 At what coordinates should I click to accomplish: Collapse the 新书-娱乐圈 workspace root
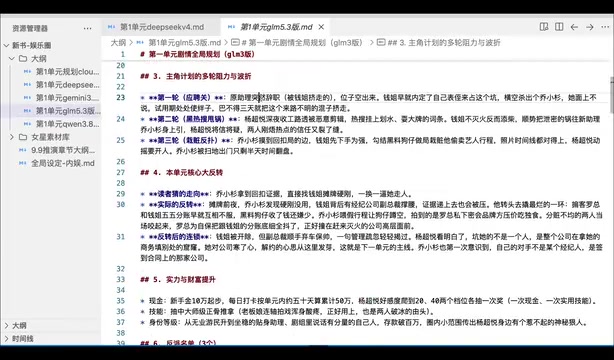[x=6, y=45]
